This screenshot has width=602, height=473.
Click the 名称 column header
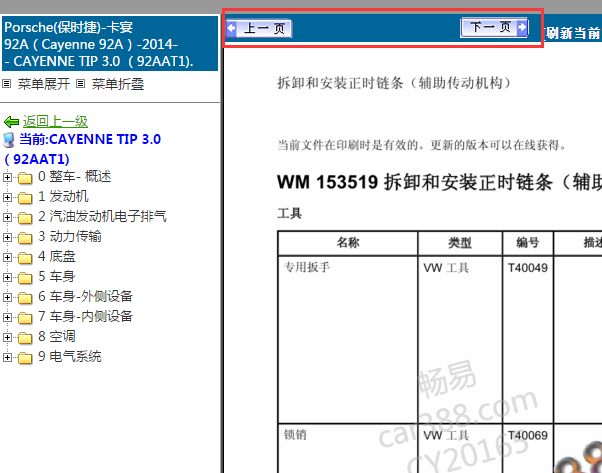pos(348,243)
